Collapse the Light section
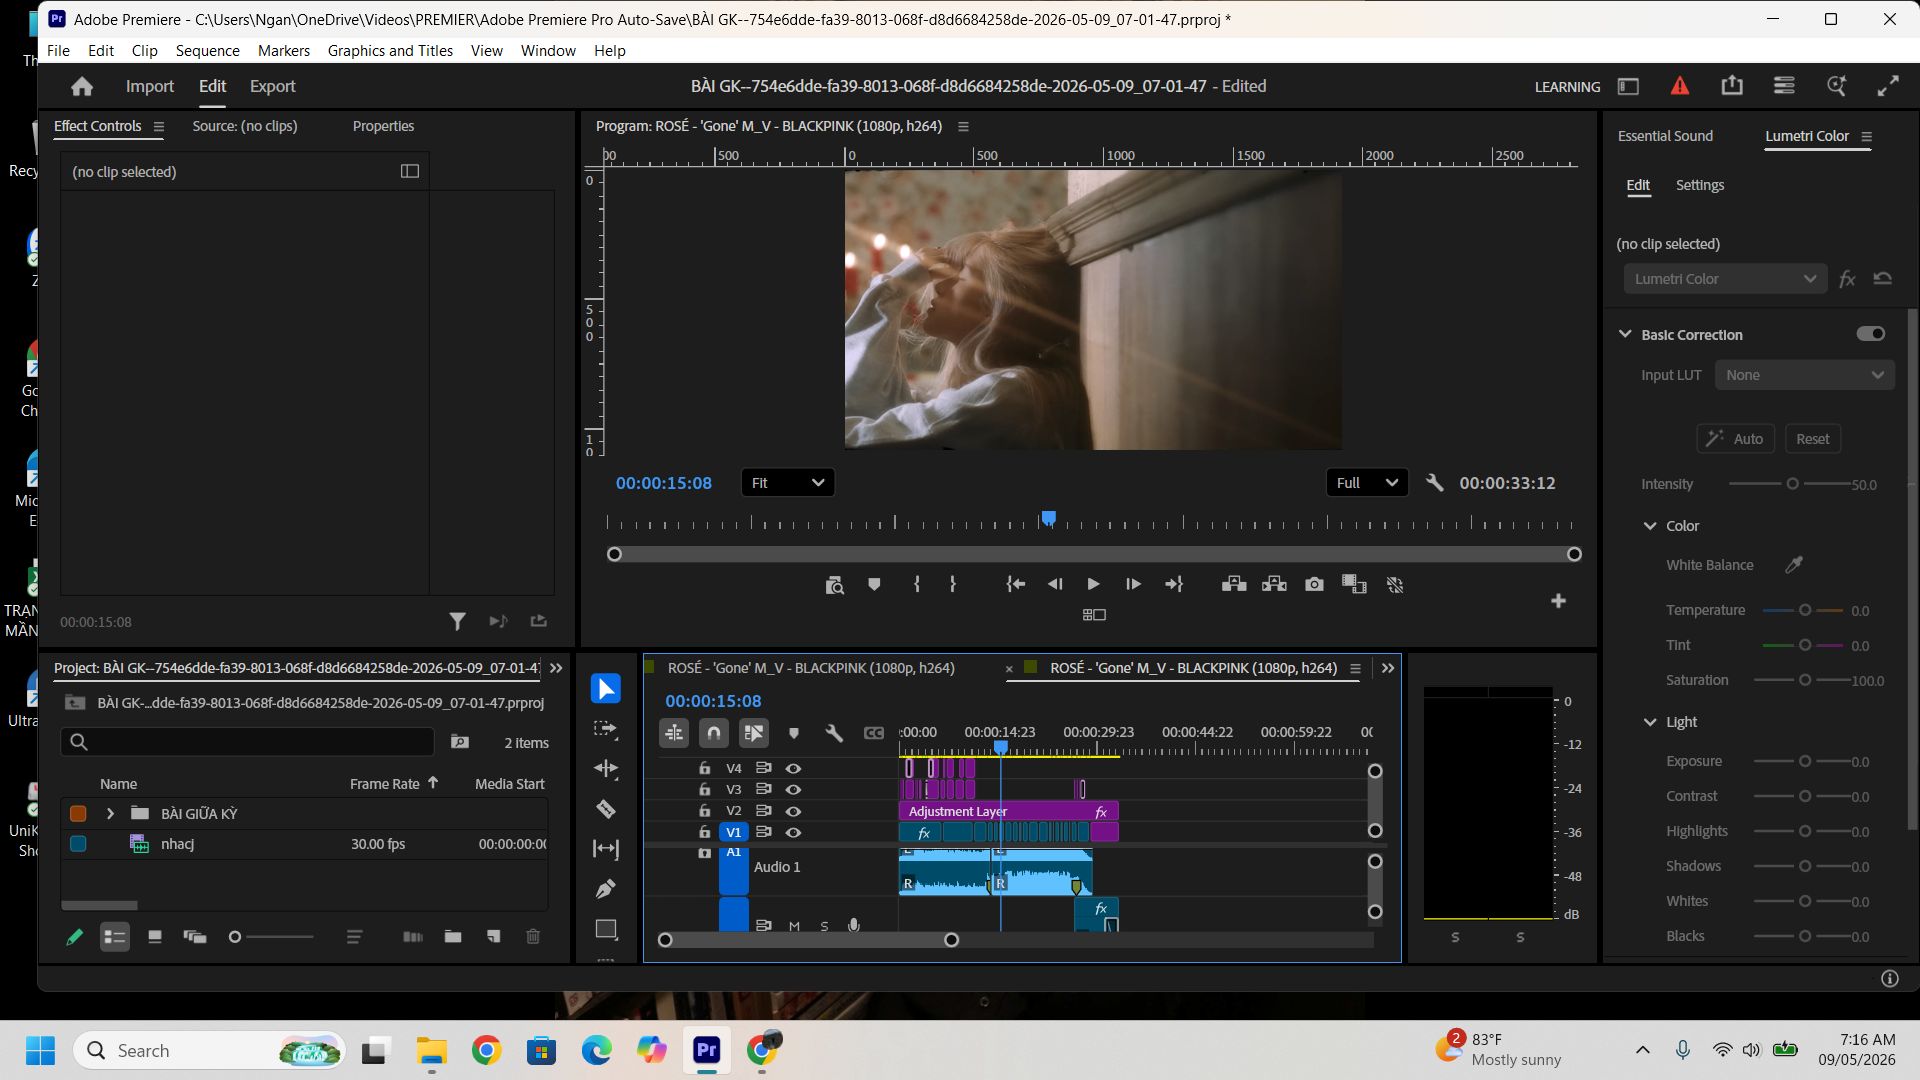1920x1080 pixels. (x=1650, y=722)
